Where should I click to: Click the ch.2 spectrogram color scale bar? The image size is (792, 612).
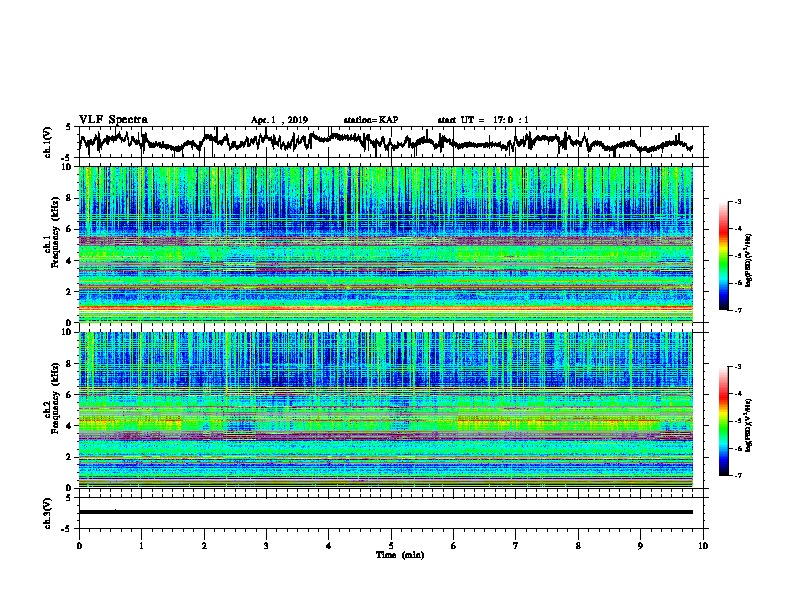(724, 421)
